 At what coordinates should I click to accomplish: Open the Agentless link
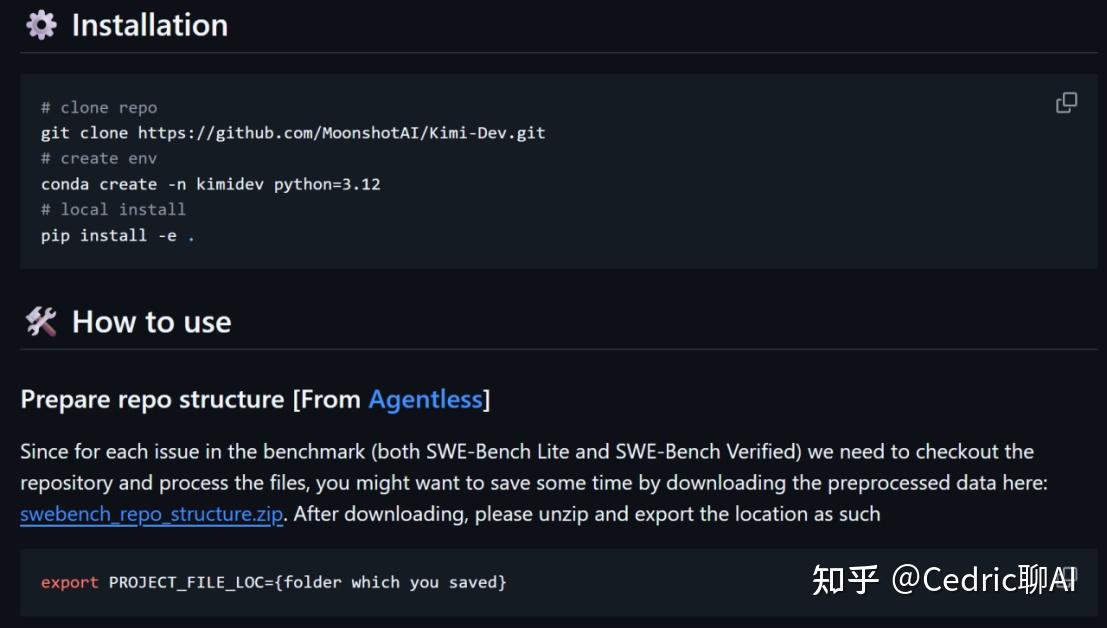click(426, 399)
